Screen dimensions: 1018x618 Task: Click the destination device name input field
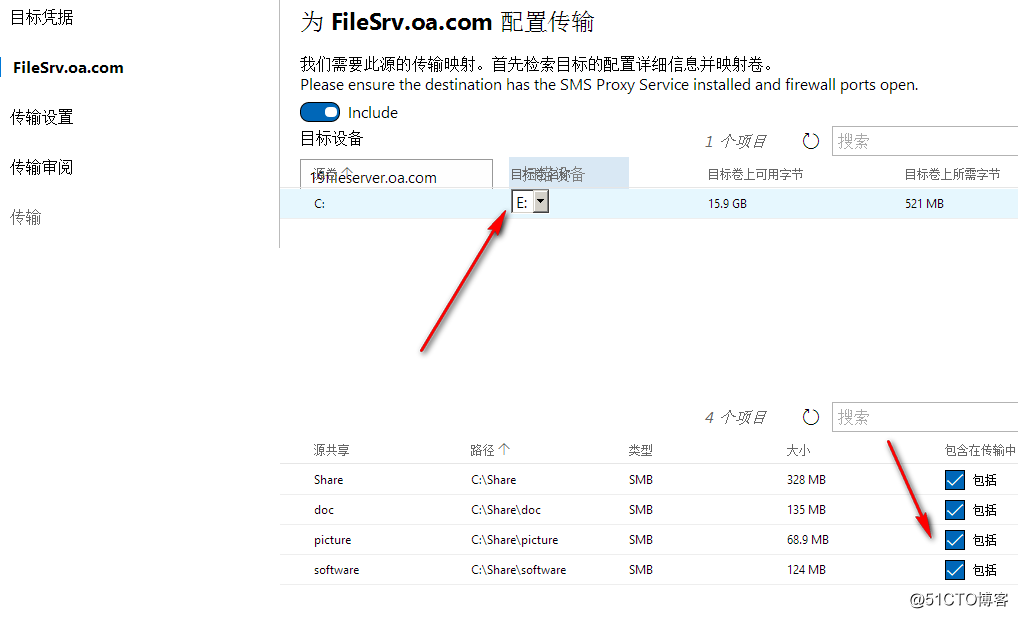click(x=396, y=173)
